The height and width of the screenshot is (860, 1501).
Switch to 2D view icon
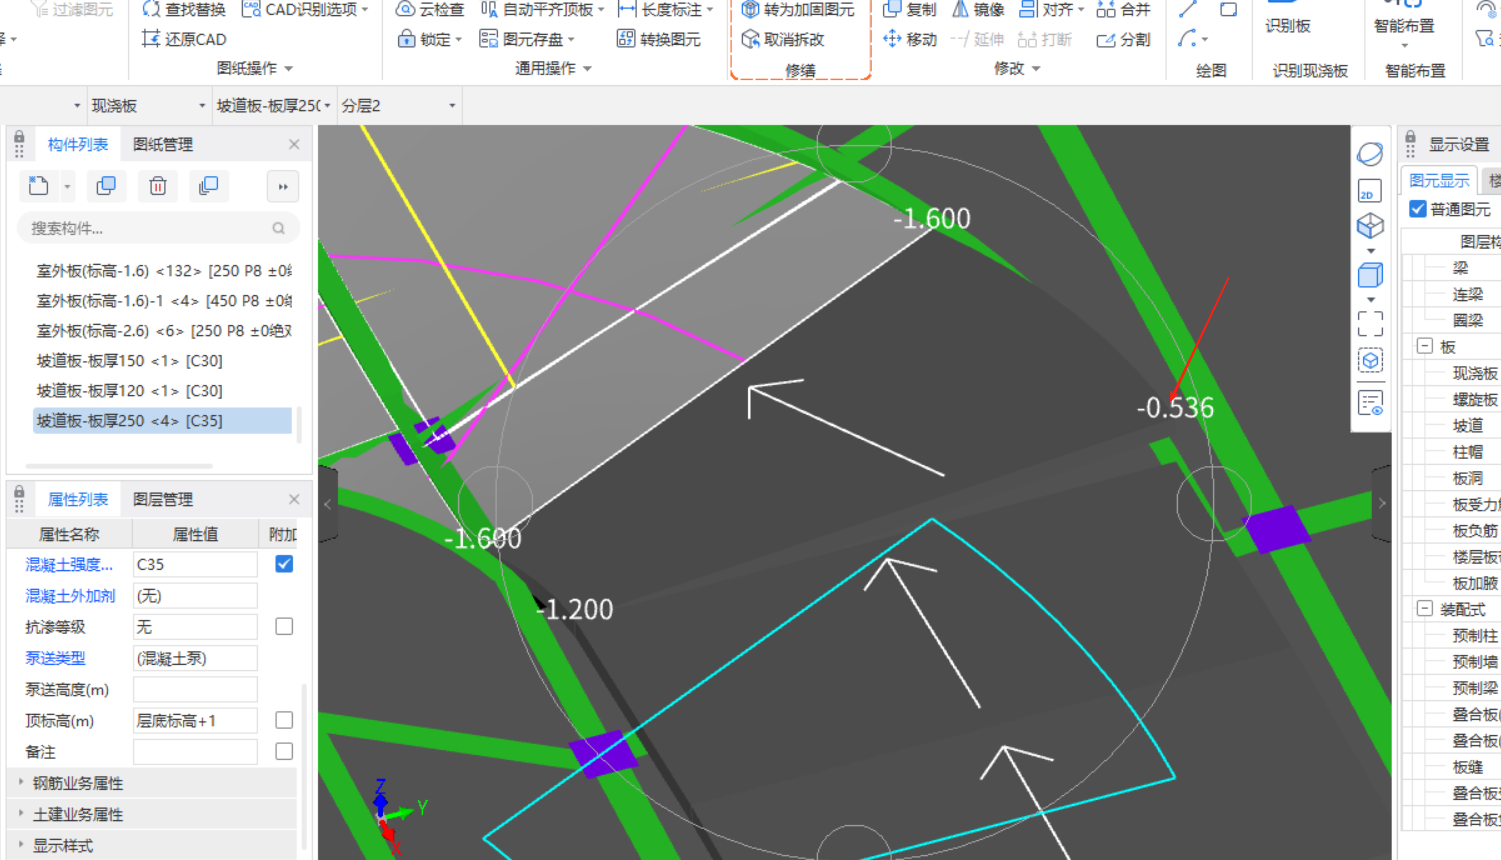(1370, 190)
